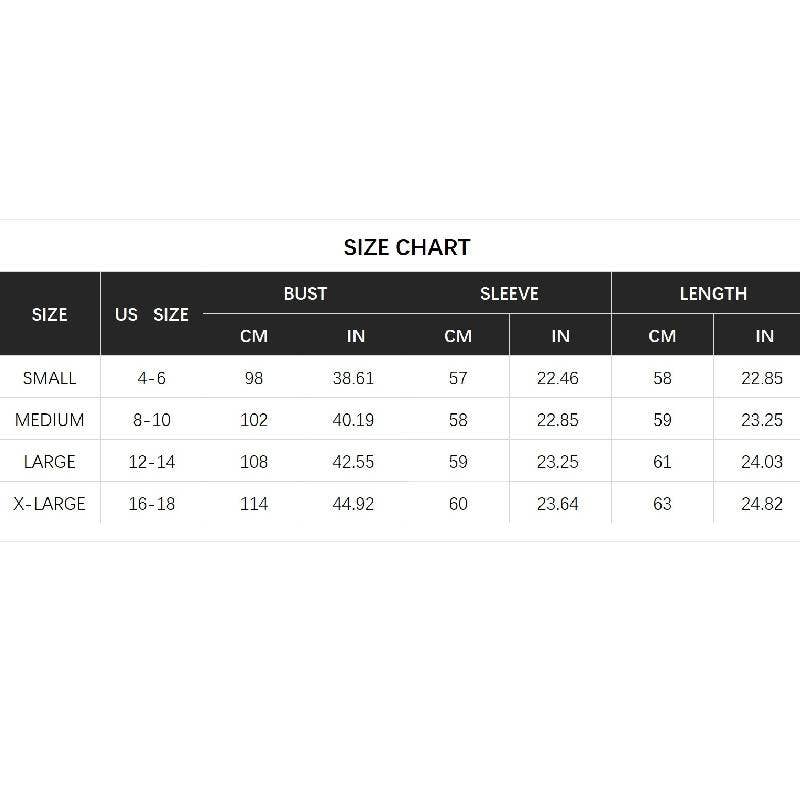Select the US size 8-10 cell
800x800 pixels.
tap(152, 420)
